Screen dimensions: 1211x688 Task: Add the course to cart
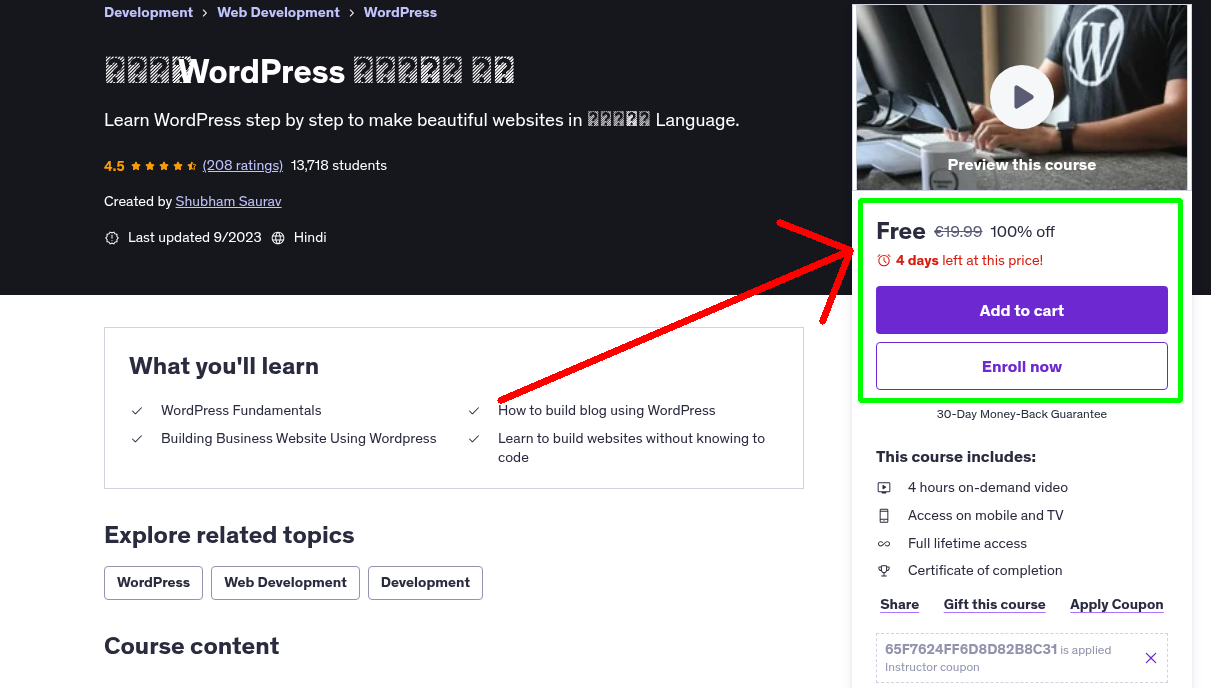(x=1022, y=310)
